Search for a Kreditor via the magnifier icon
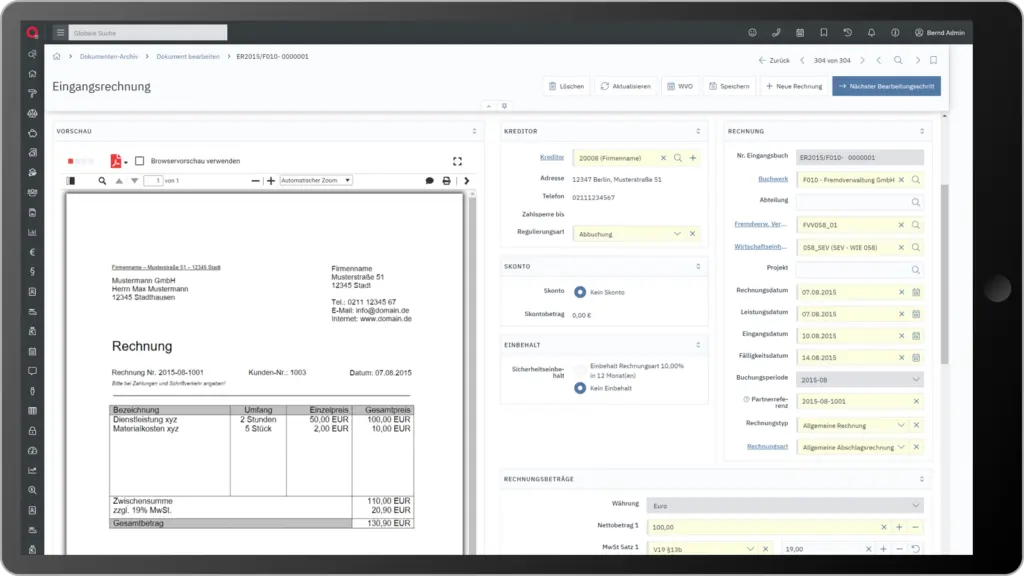 (x=680, y=157)
